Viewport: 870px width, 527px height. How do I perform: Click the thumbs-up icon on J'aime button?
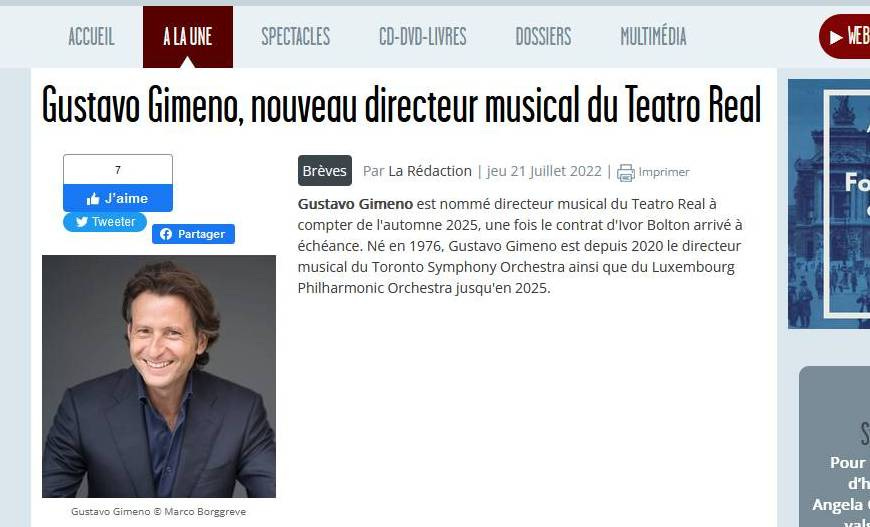pyautogui.click(x=93, y=199)
